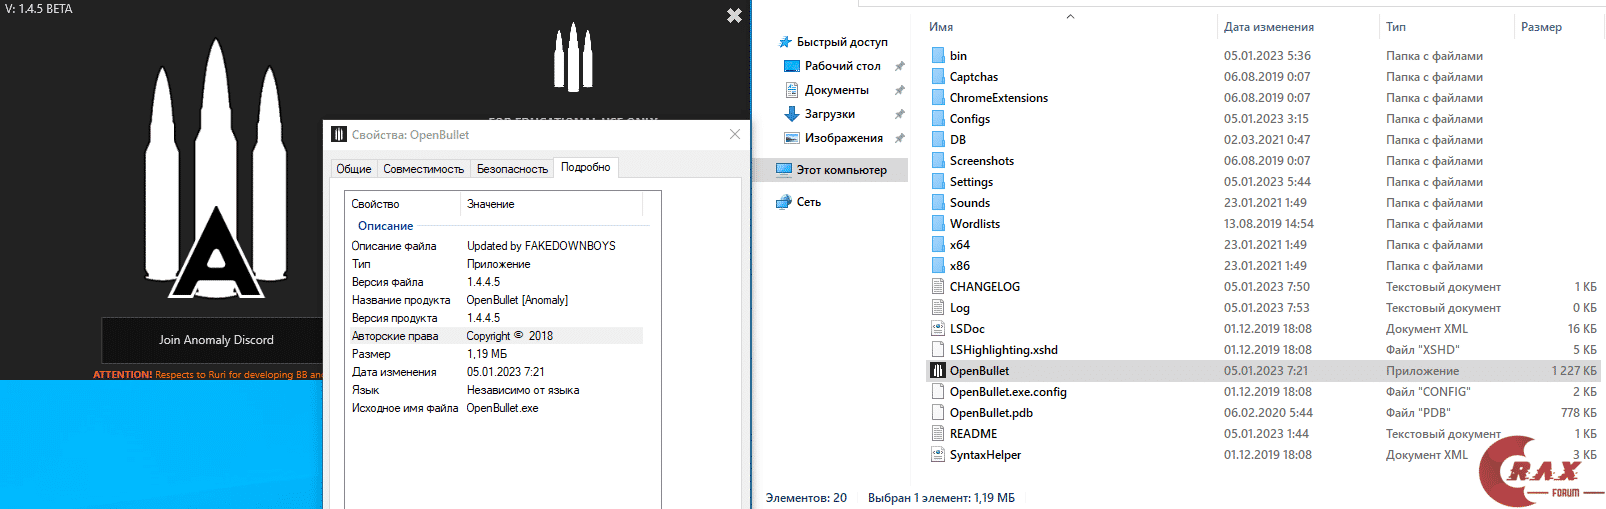Select Рабочий стол in navigation pane
The width and height of the screenshot is (1606, 509).
(843, 66)
